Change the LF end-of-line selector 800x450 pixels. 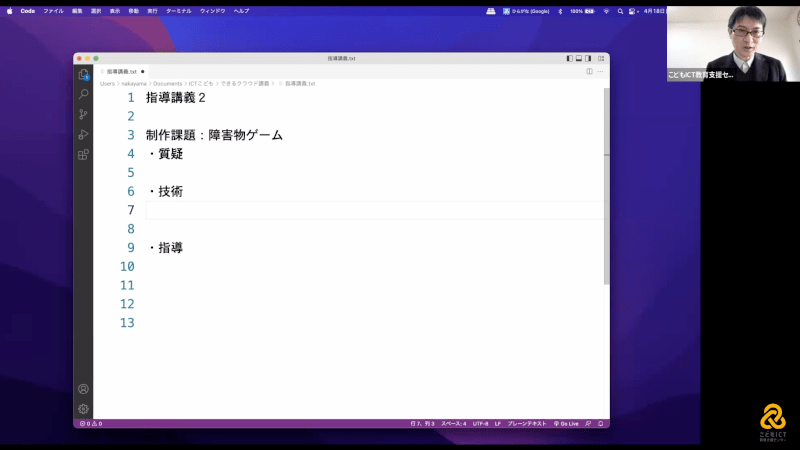click(498, 423)
